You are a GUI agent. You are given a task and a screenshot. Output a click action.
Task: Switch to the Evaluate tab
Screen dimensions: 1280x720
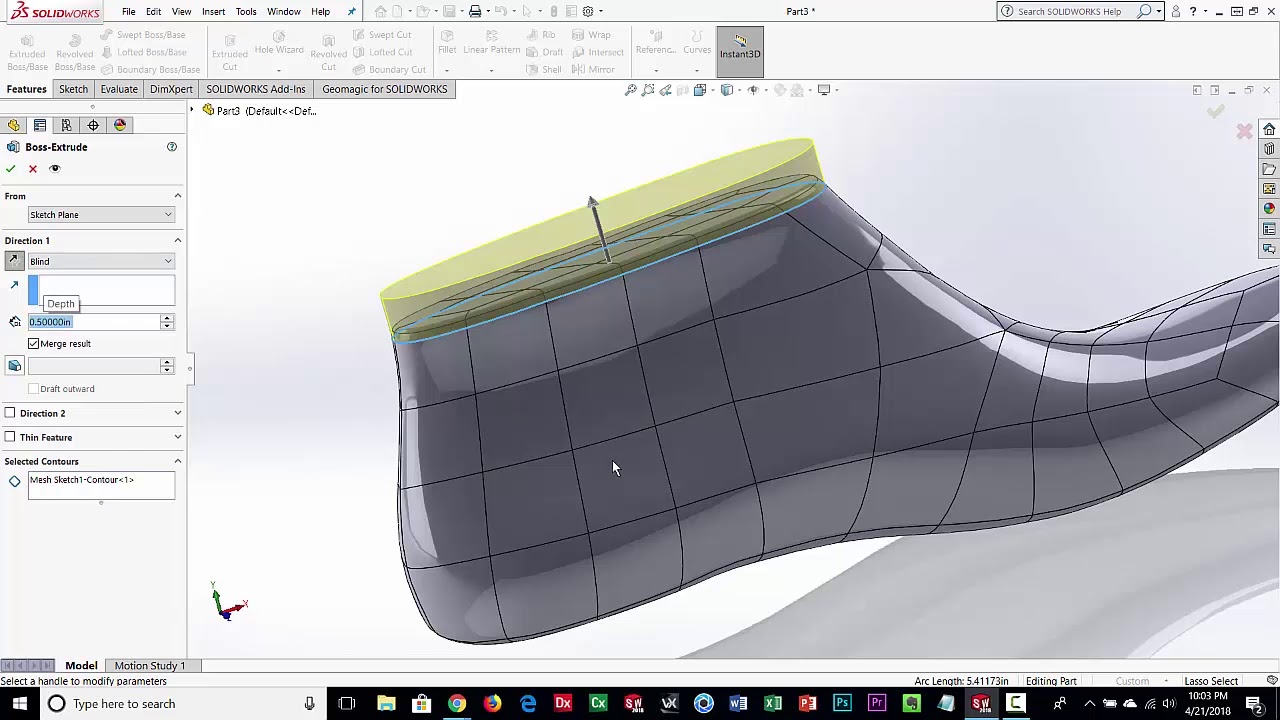pyautogui.click(x=119, y=89)
